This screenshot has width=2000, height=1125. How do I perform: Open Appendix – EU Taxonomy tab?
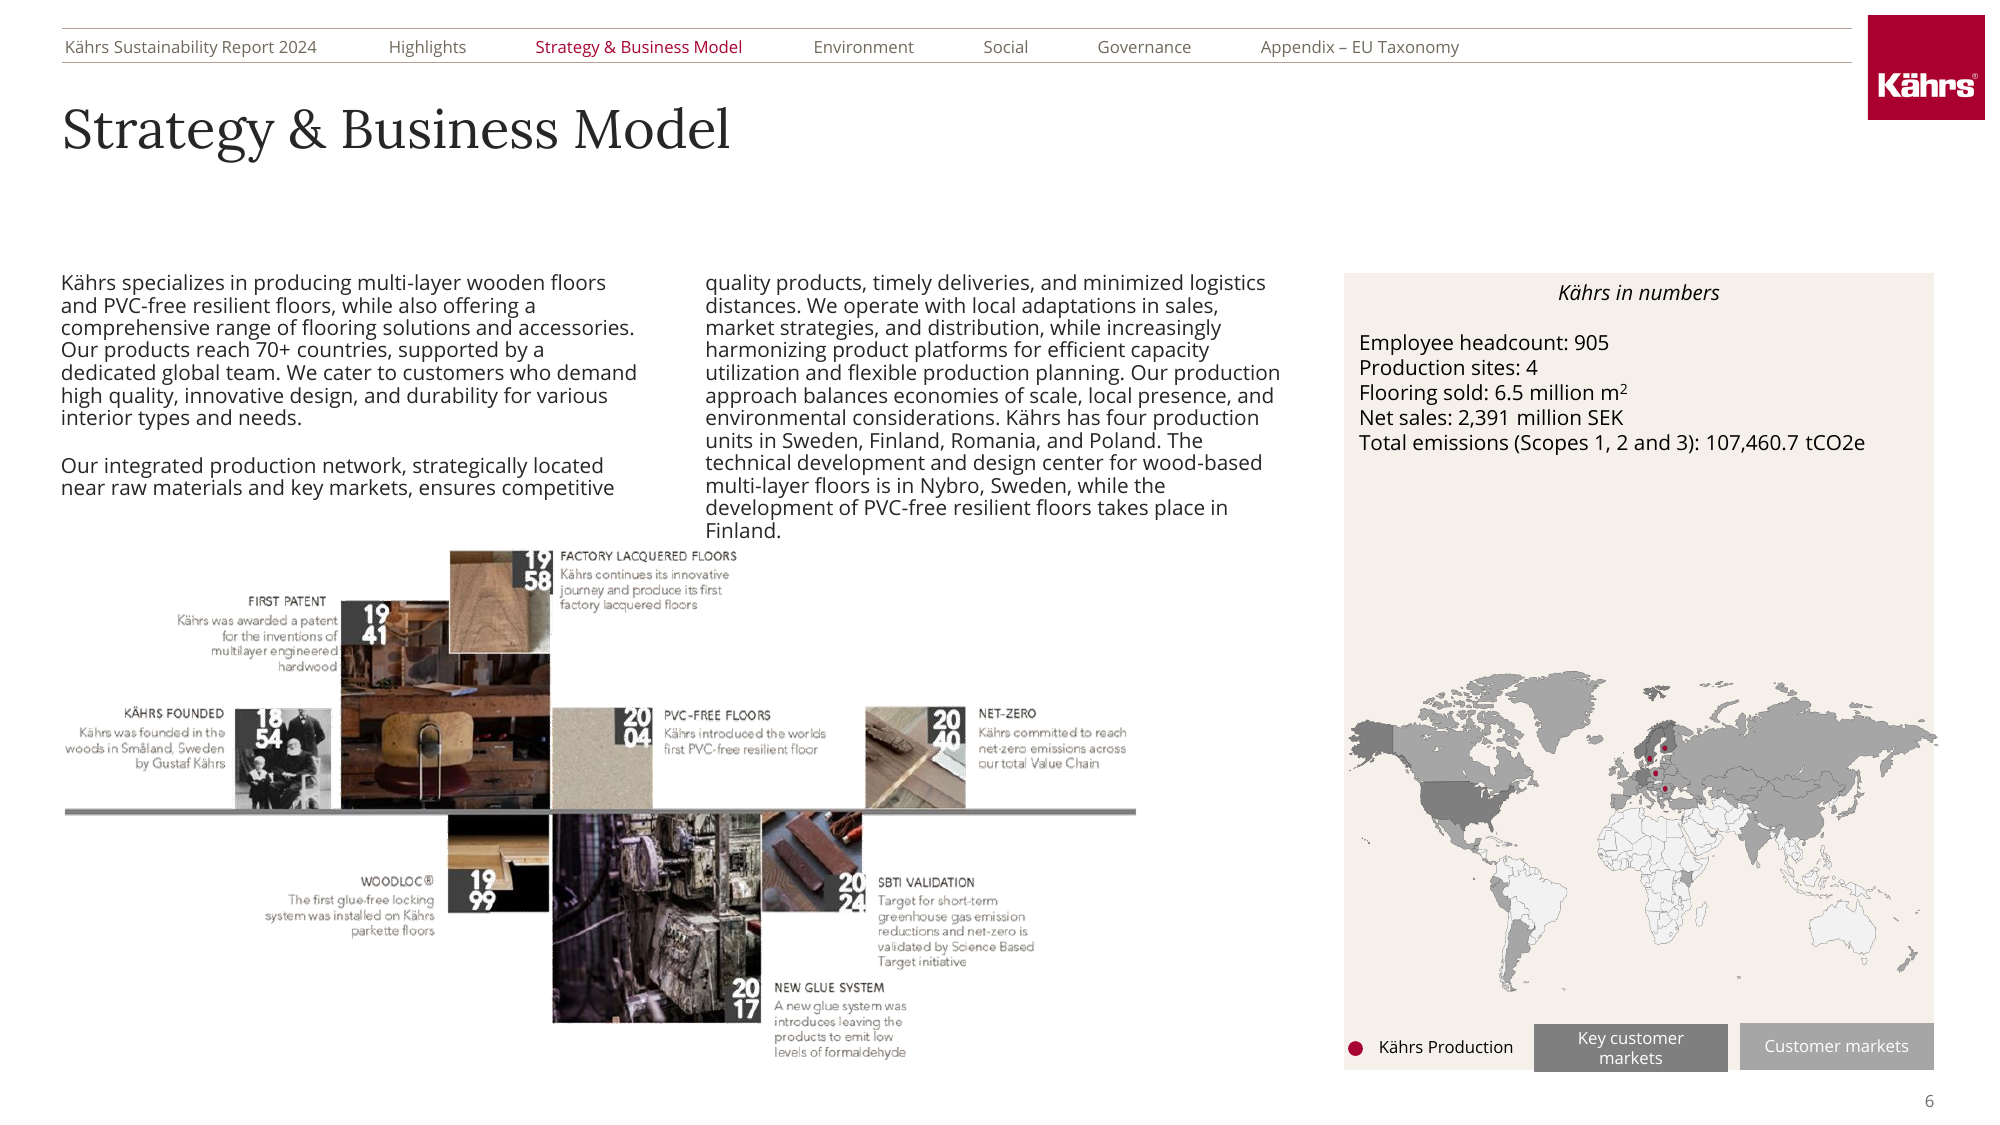(x=1359, y=47)
